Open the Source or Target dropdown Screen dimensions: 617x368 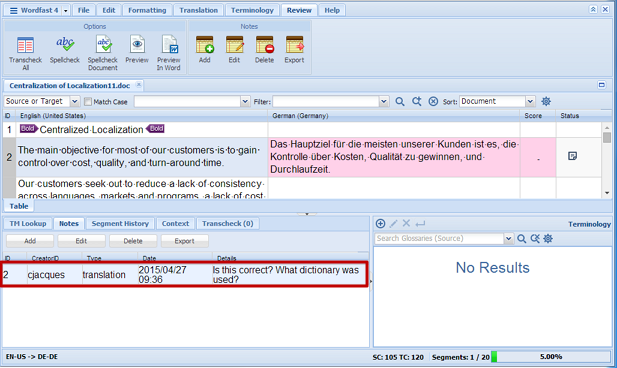tap(74, 102)
